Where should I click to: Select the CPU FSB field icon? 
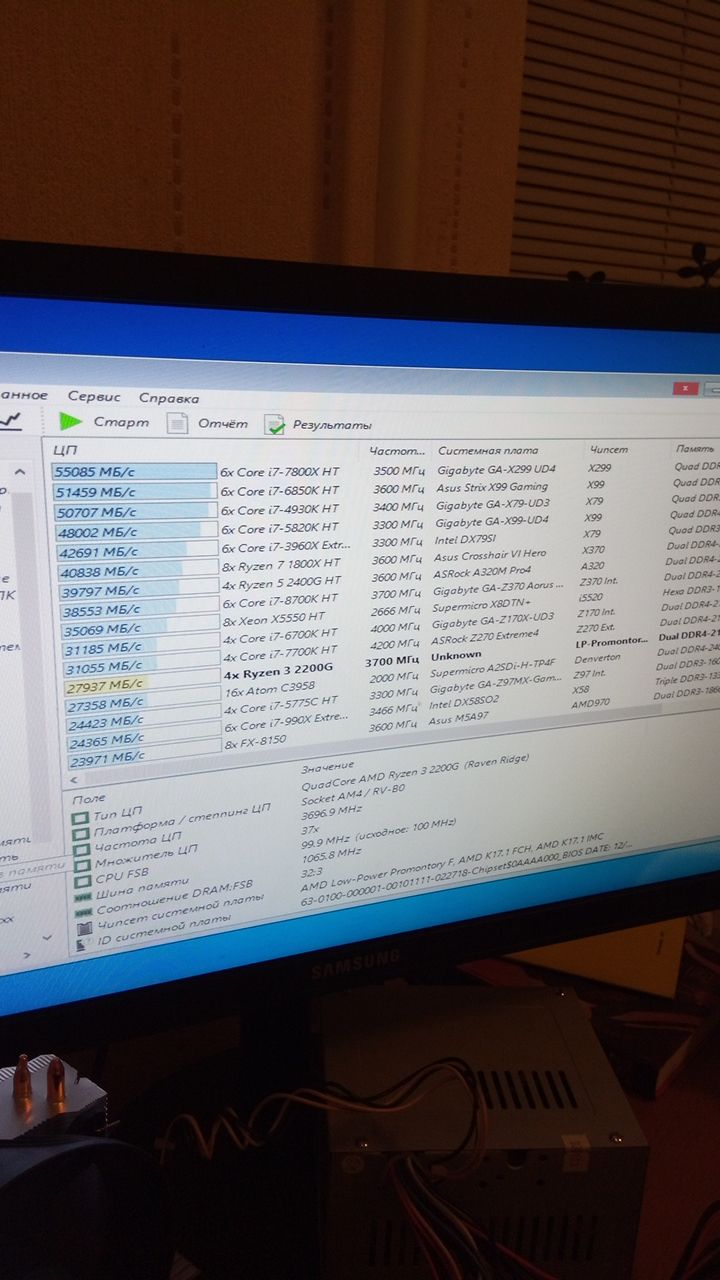[x=82, y=880]
